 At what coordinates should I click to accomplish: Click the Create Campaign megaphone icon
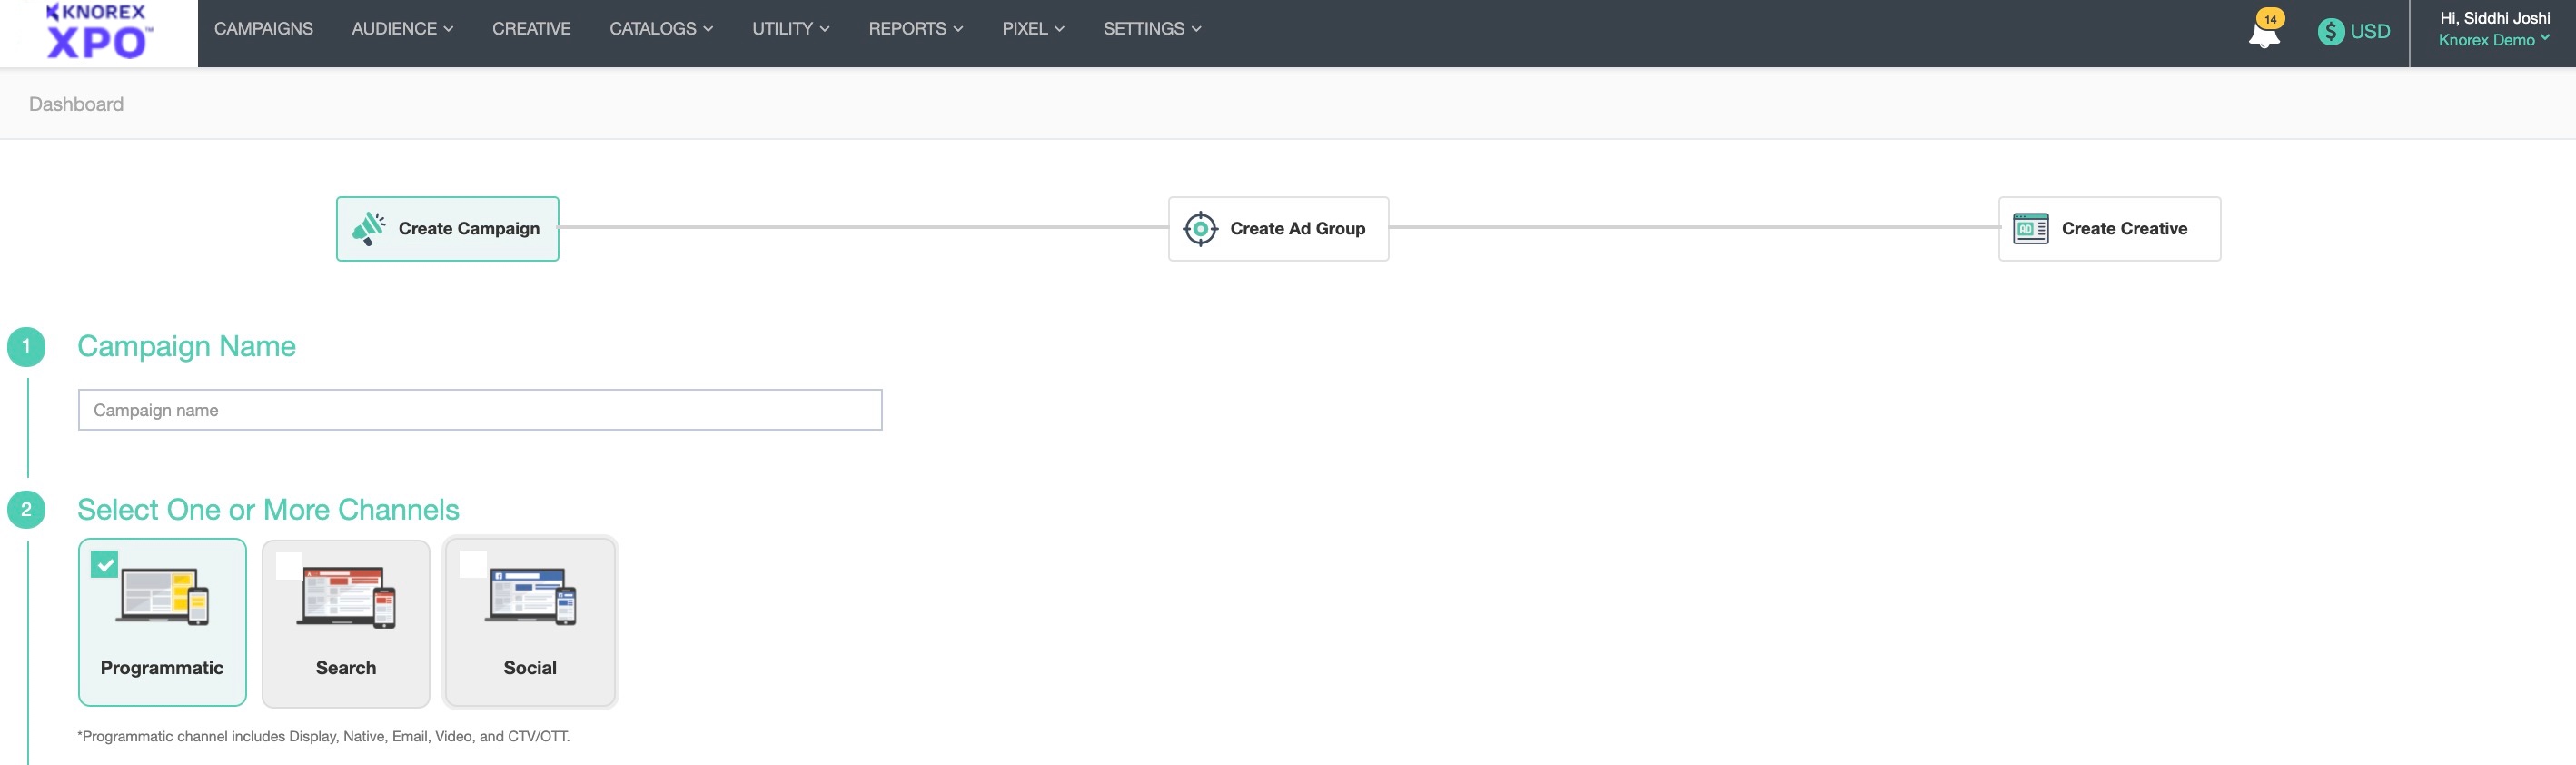point(369,229)
